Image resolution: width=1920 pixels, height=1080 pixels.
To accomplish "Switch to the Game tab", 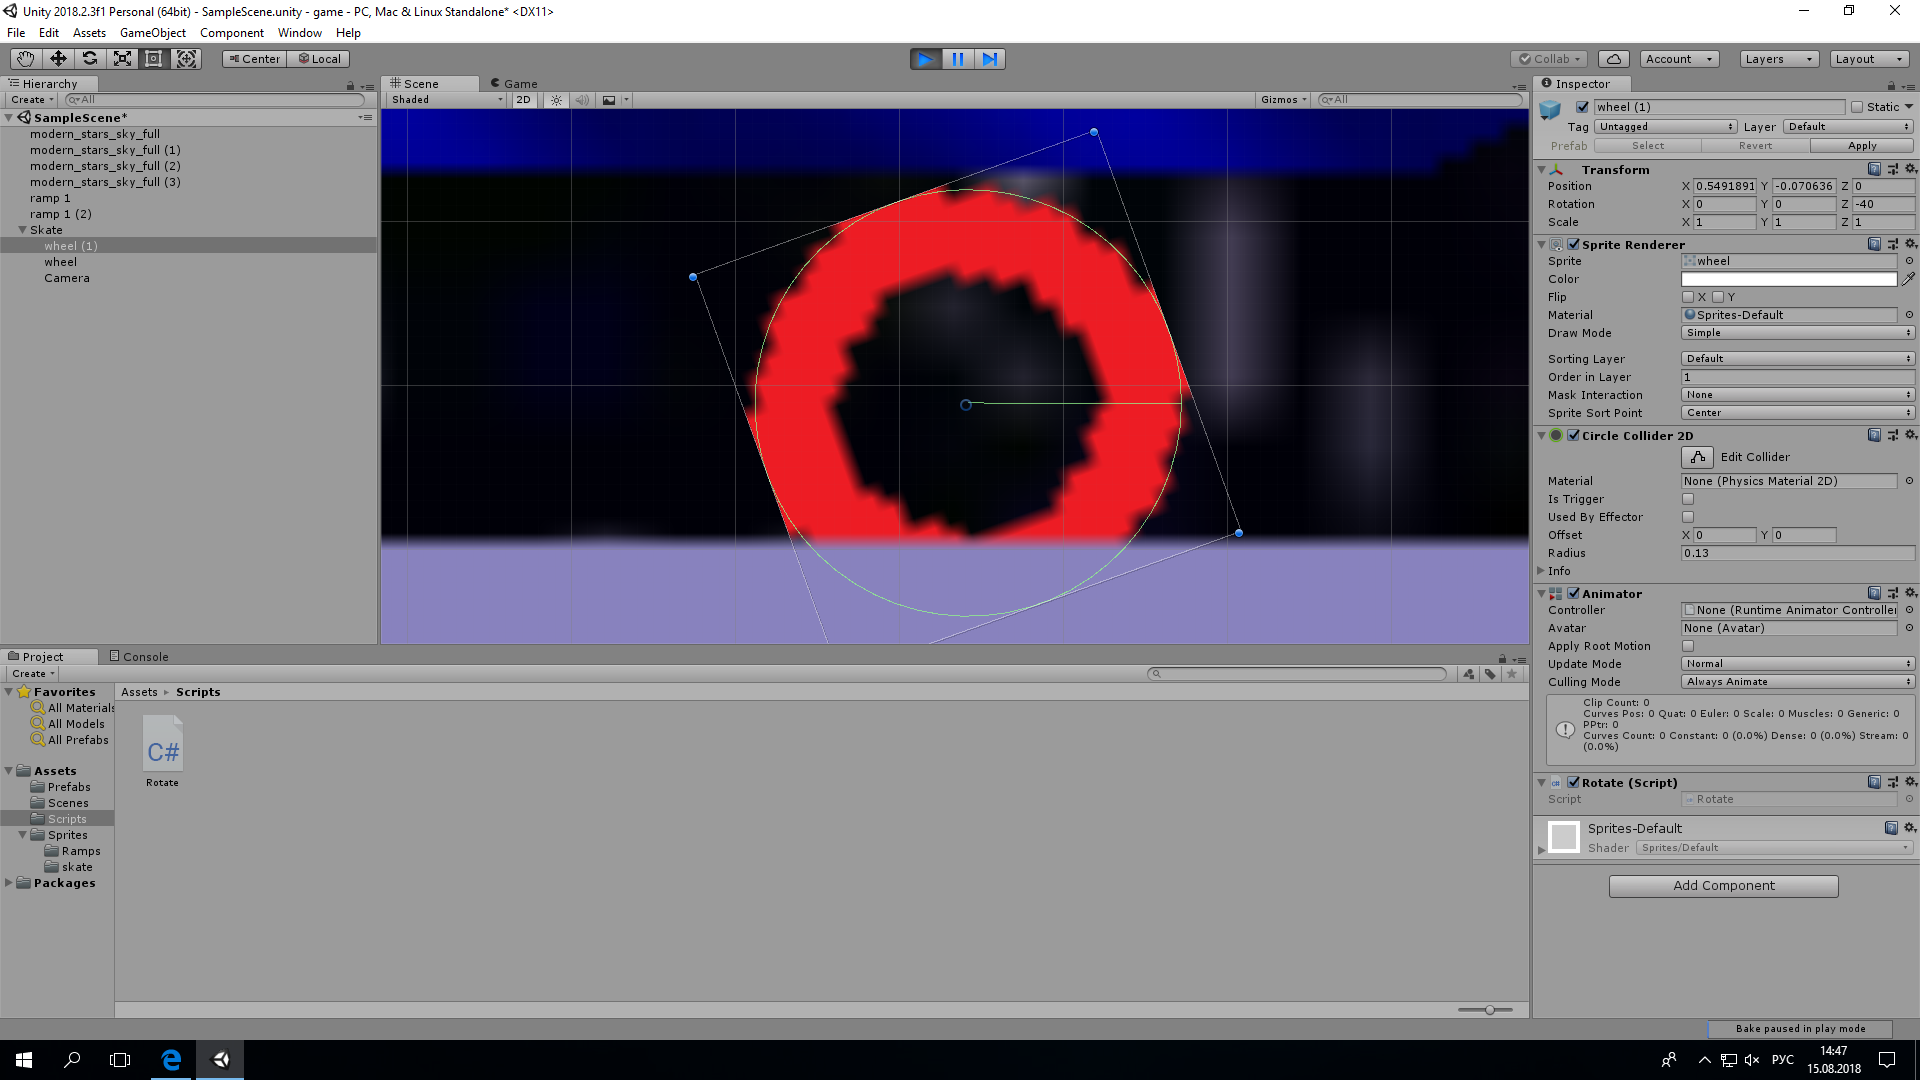I will [514, 84].
